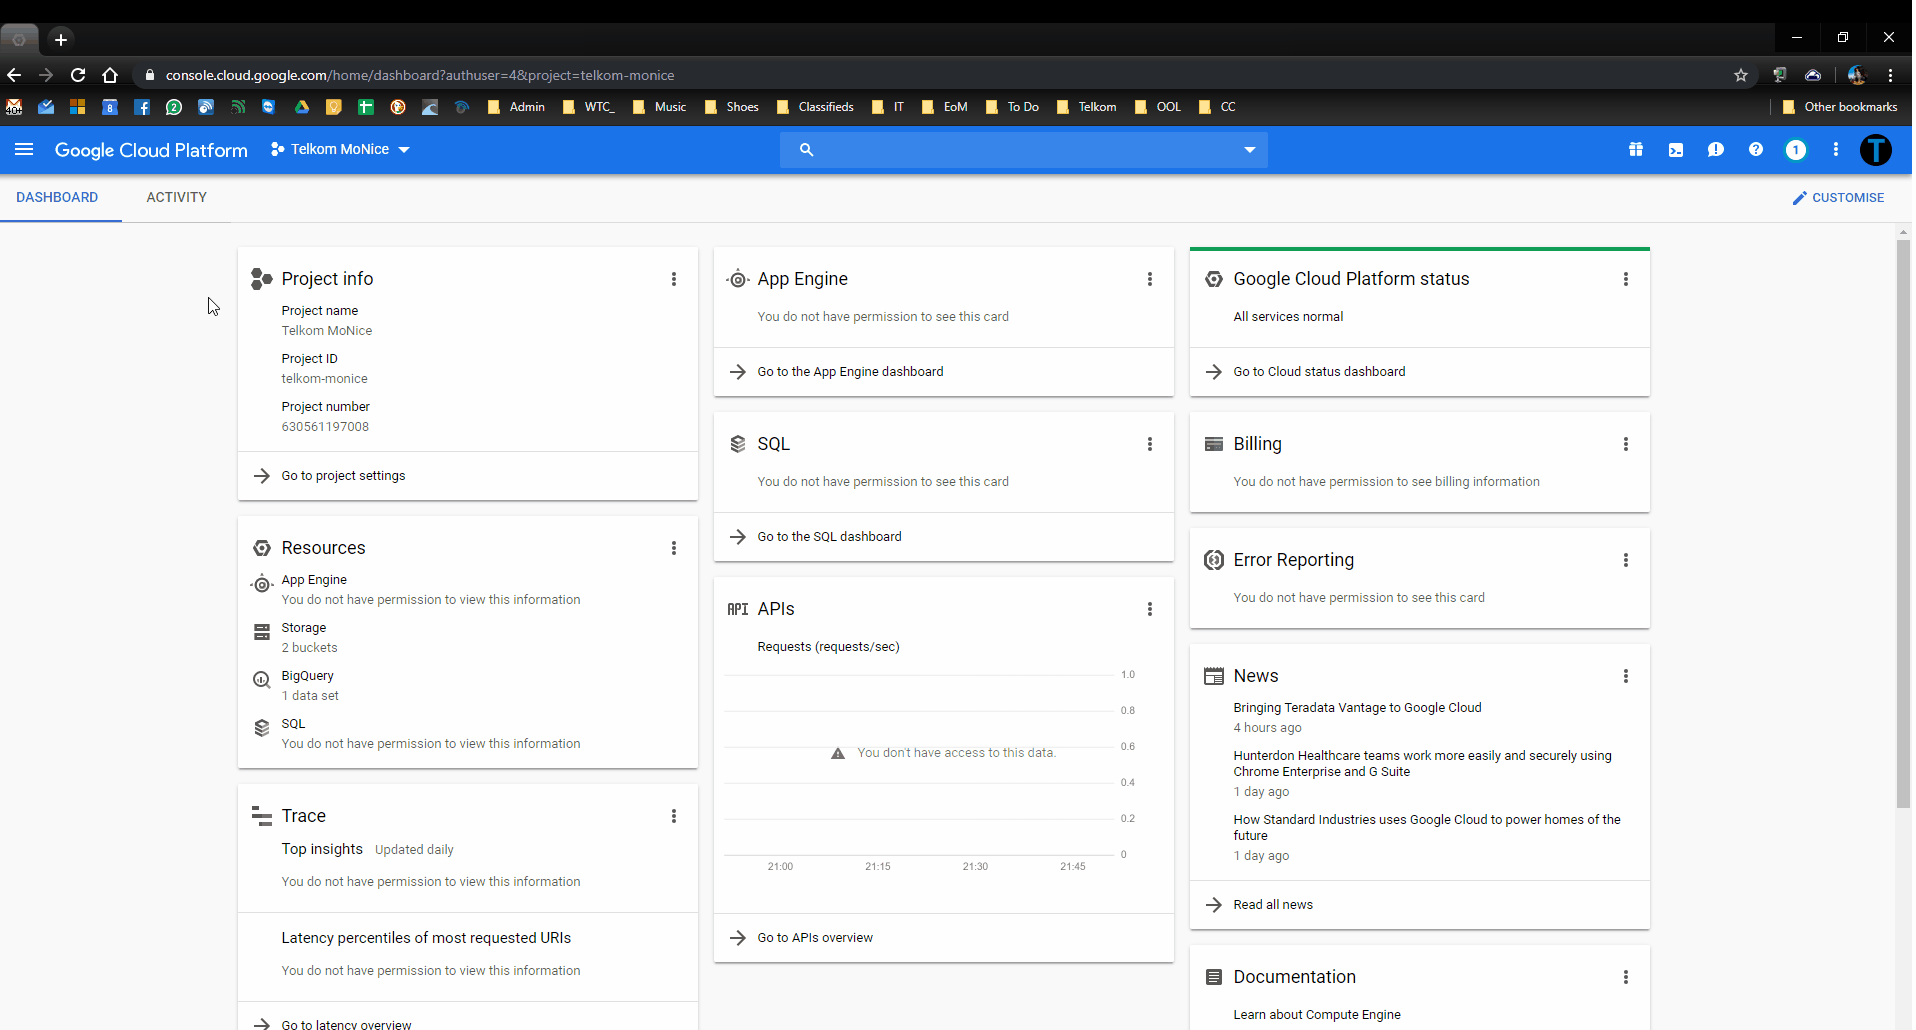Switch to the Dashboard tab
This screenshot has height=1030, width=1916.
(57, 198)
